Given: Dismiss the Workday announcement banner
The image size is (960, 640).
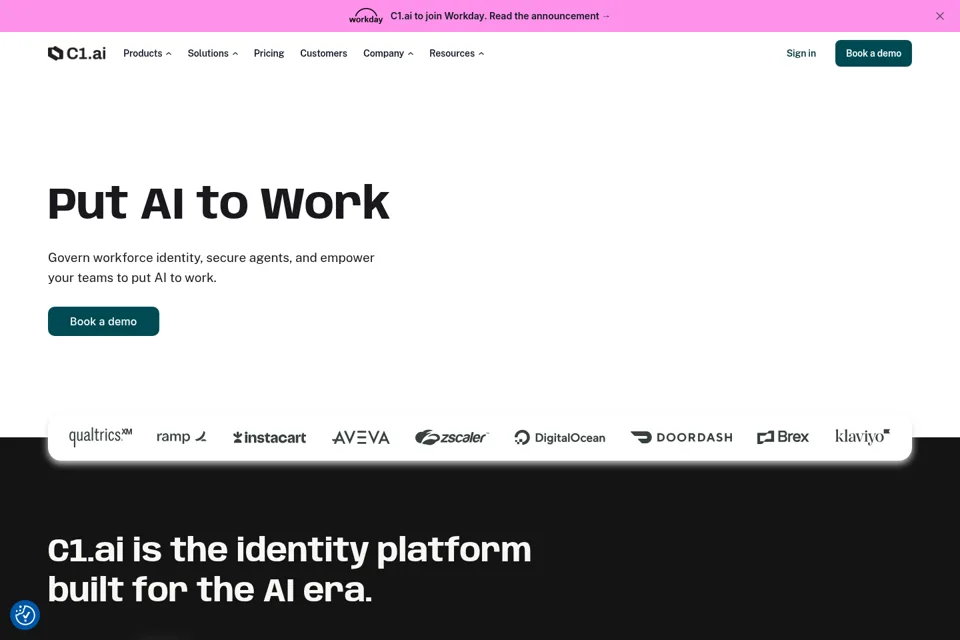Looking at the screenshot, I should [940, 16].
